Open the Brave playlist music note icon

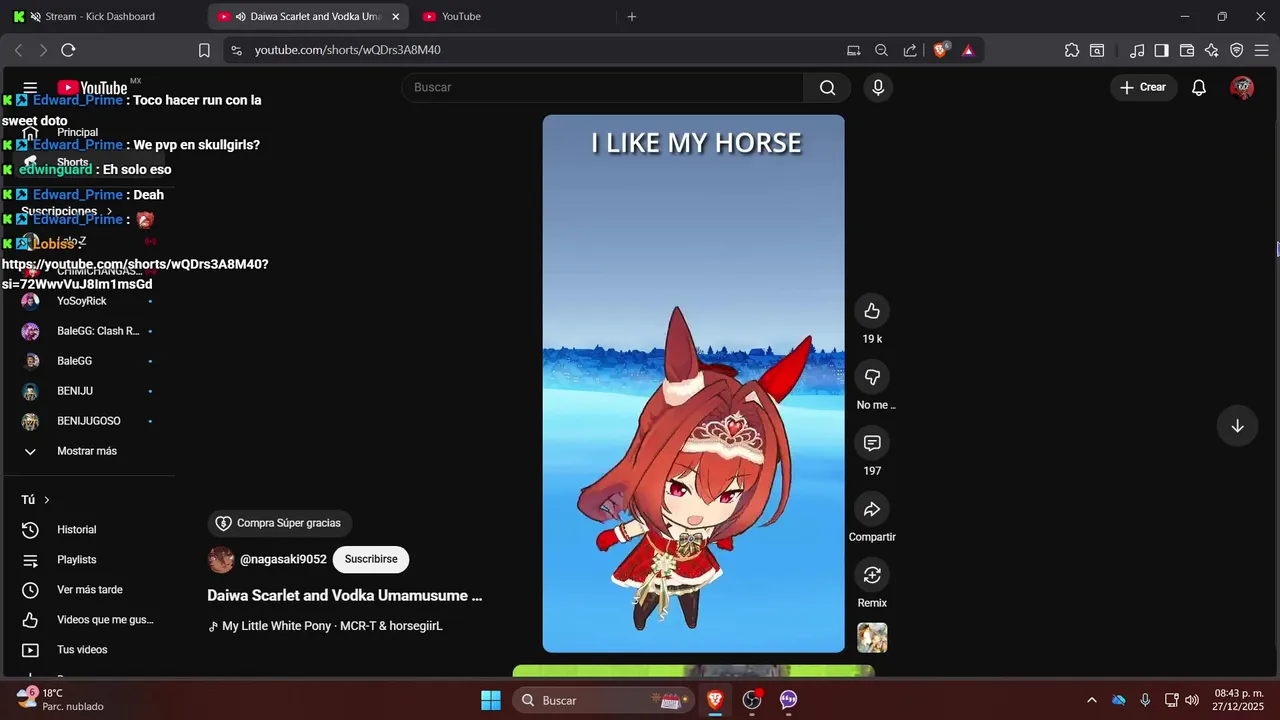(1137, 50)
